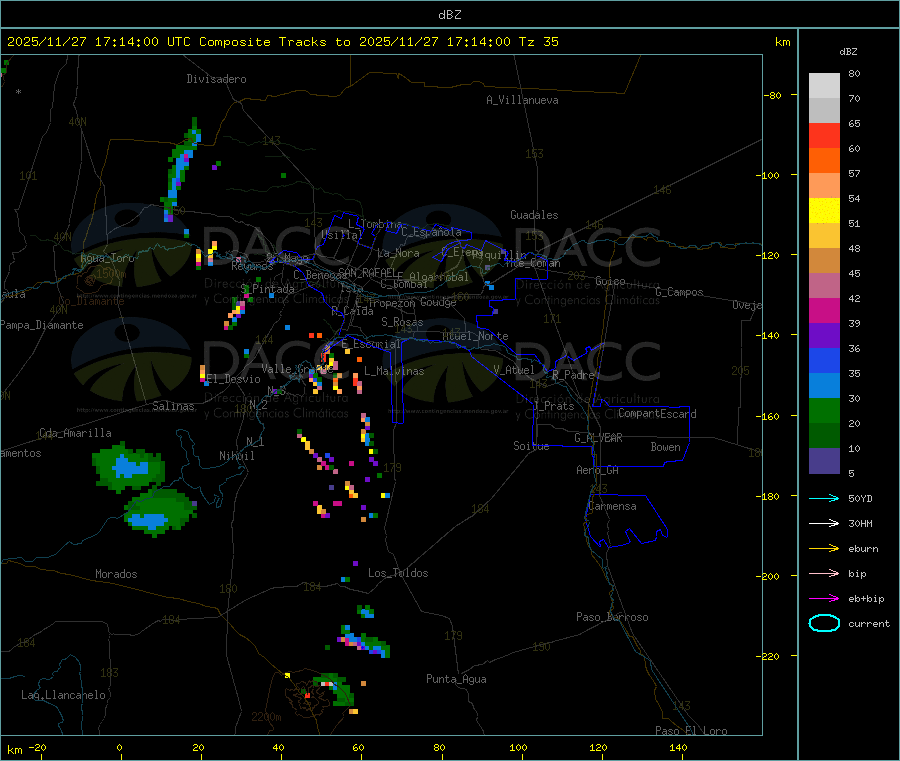Select the red 65 dBZ color swatch
This screenshot has width=900, height=761.
coord(824,135)
